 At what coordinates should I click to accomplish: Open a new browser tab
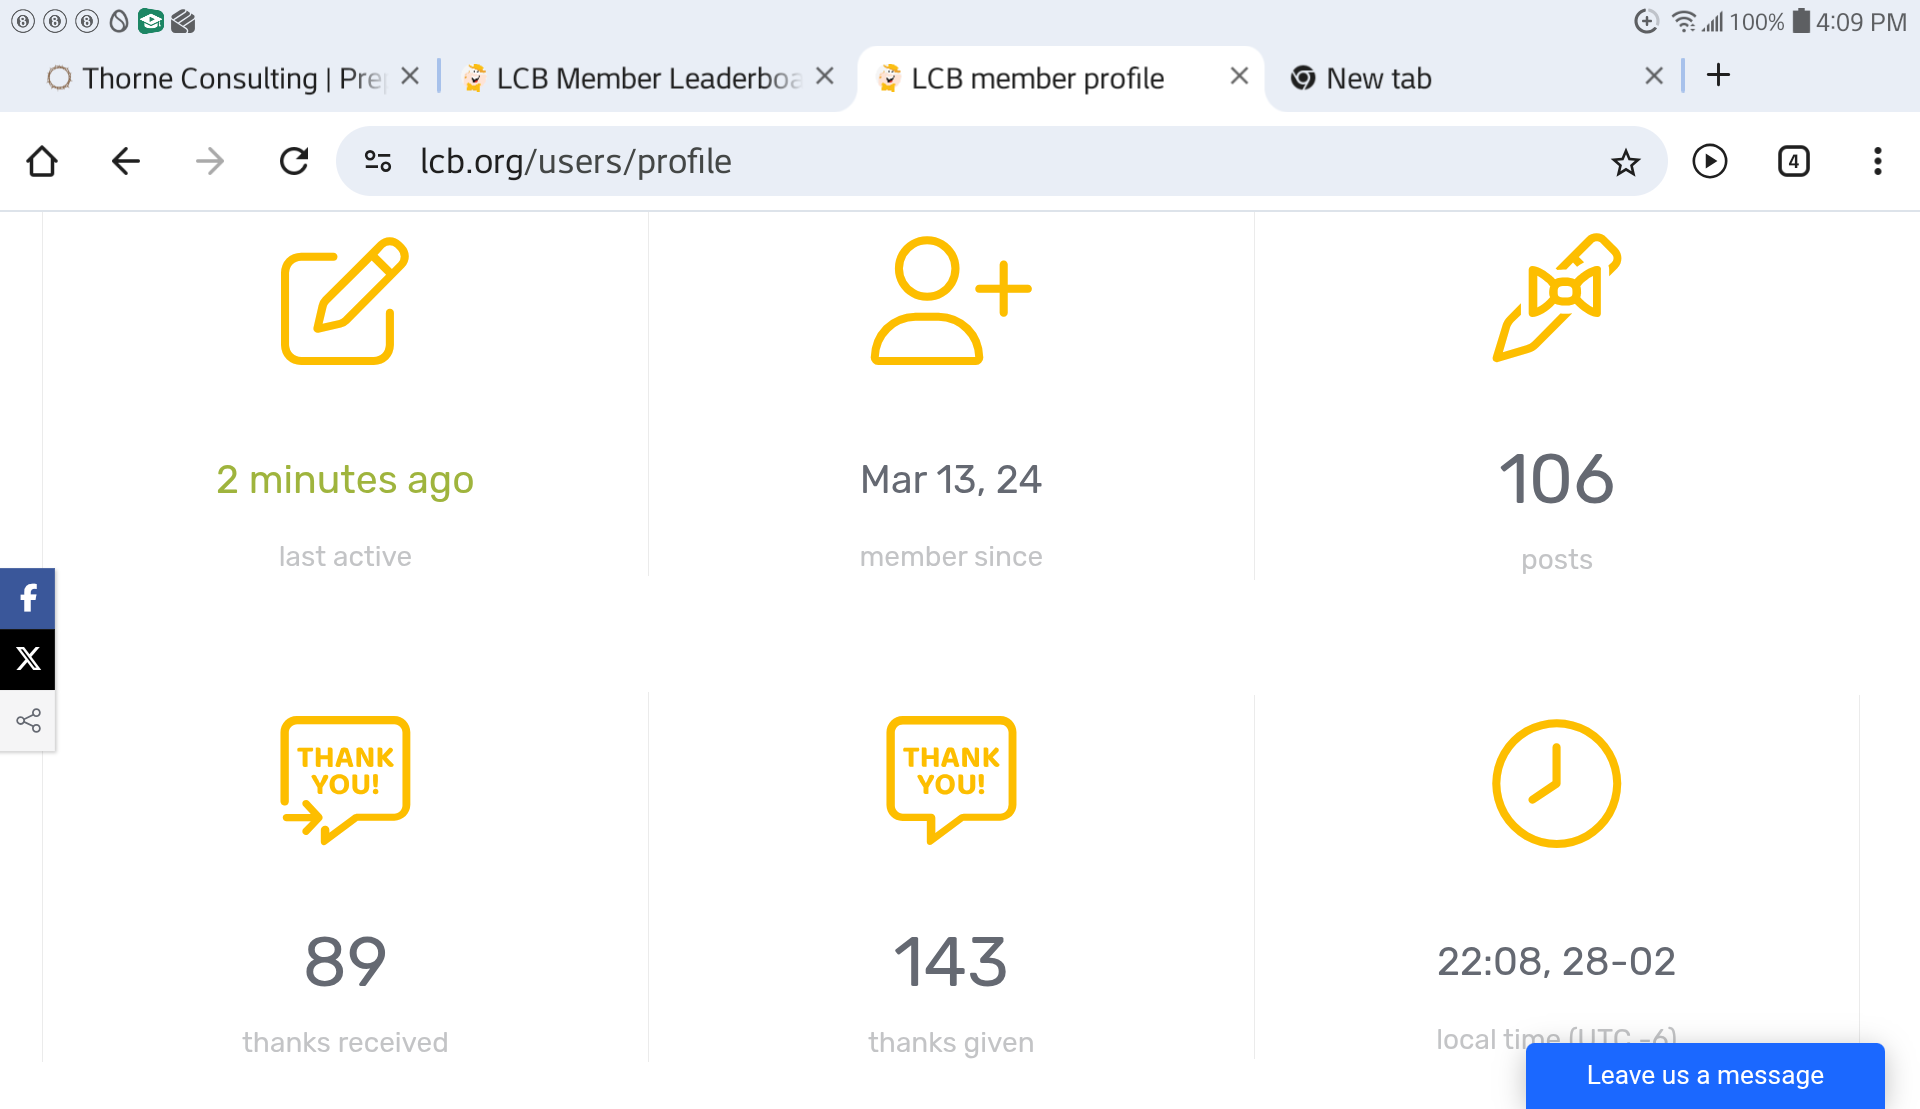(x=1718, y=75)
